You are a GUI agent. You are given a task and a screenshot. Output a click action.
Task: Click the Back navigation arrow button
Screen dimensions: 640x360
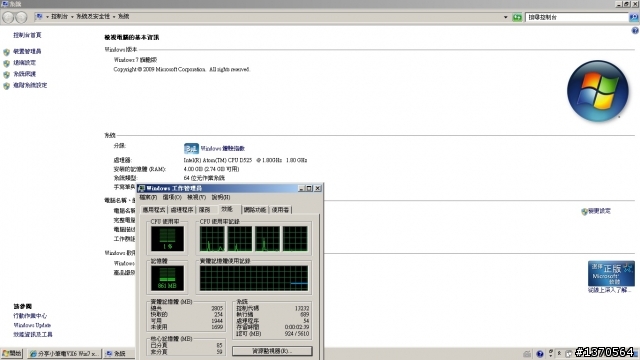pyautogui.click(x=8, y=17)
